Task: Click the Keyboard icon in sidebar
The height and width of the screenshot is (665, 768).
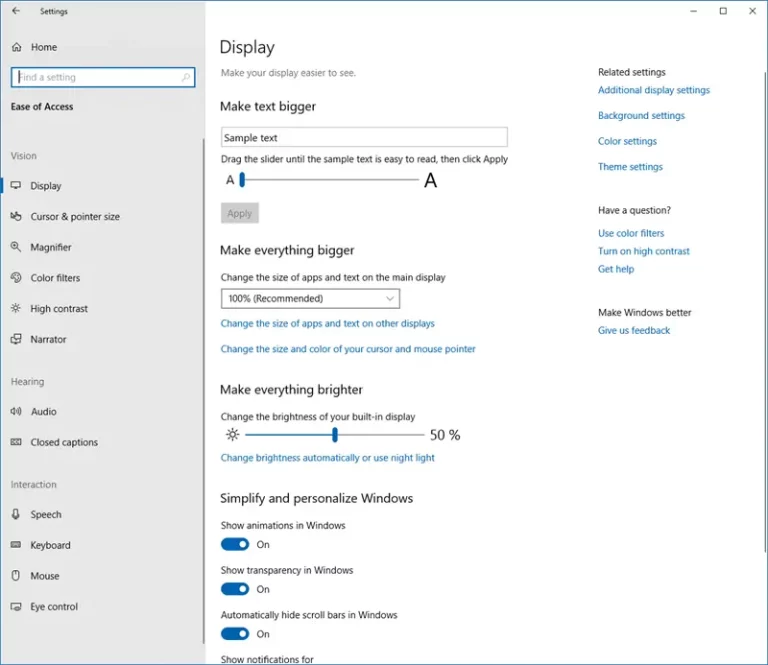Action: coord(16,545)
